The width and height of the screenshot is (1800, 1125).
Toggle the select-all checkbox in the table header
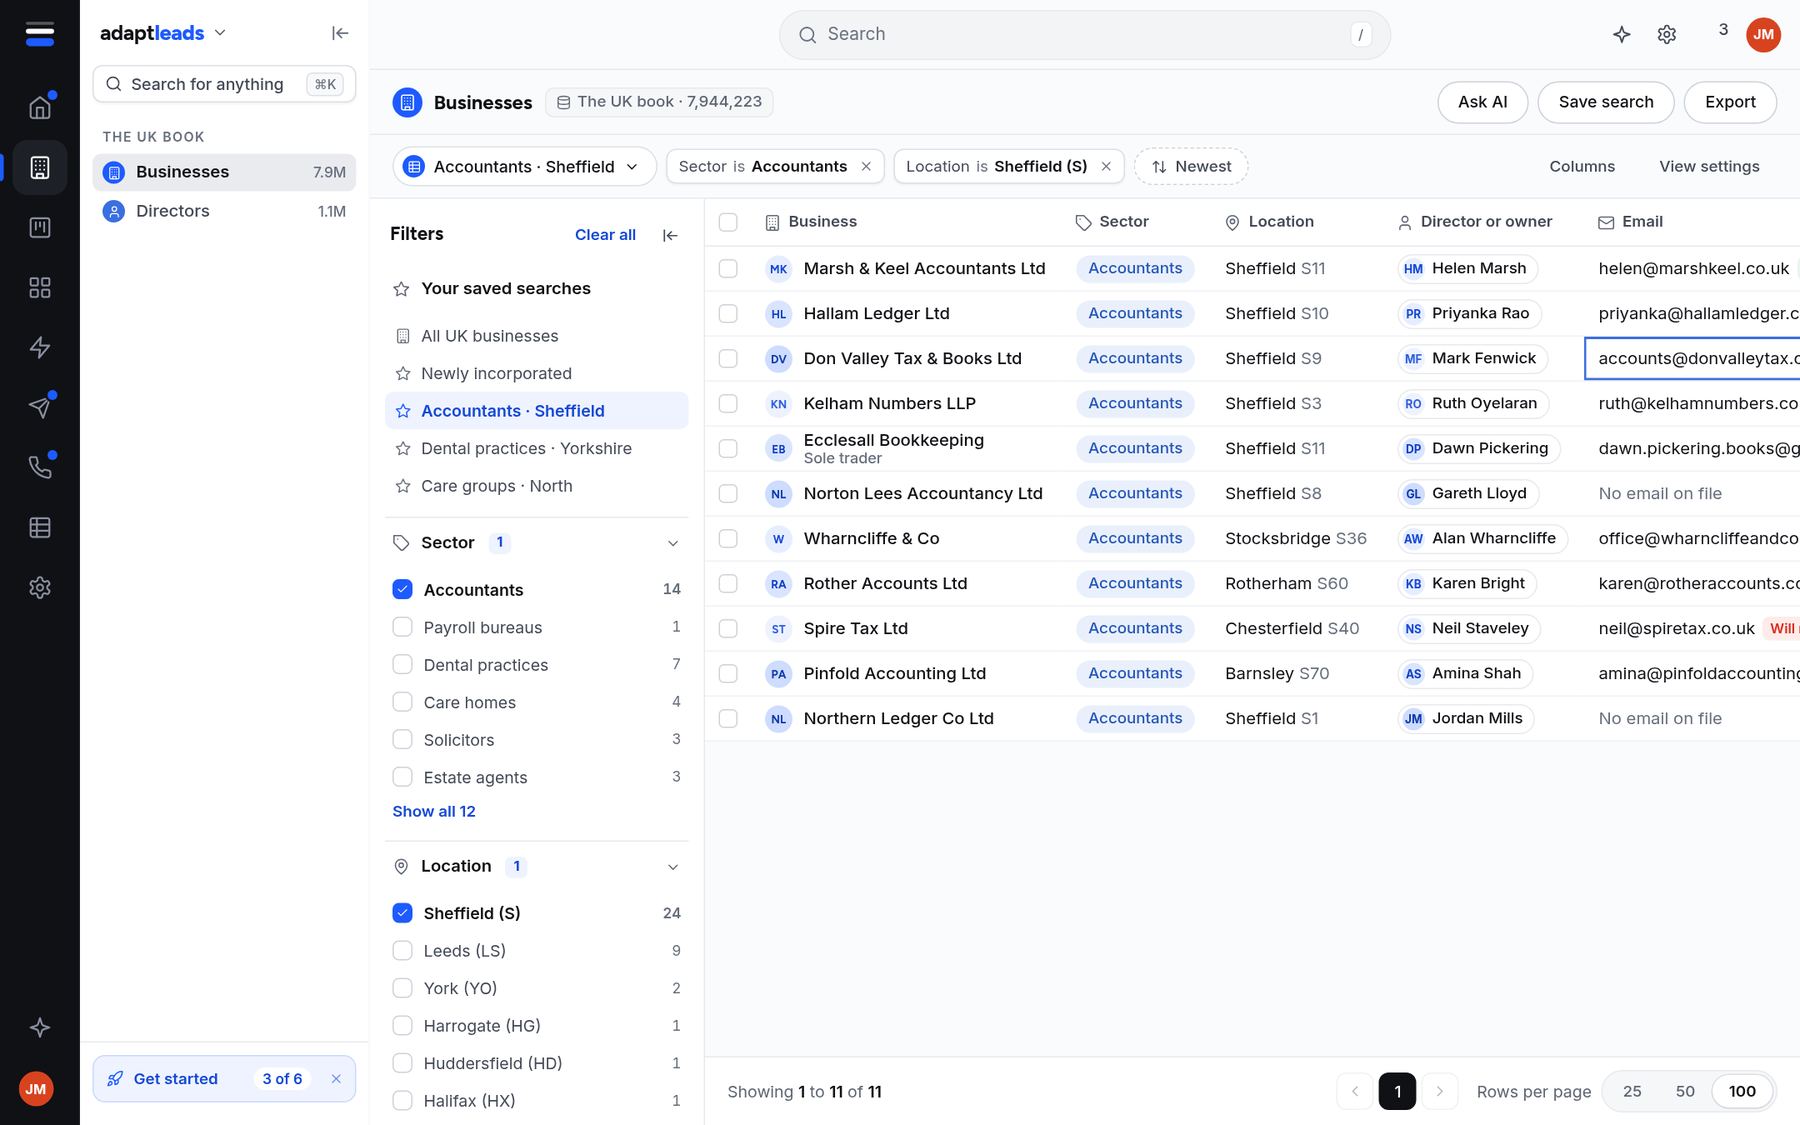[x=728, y=222]
